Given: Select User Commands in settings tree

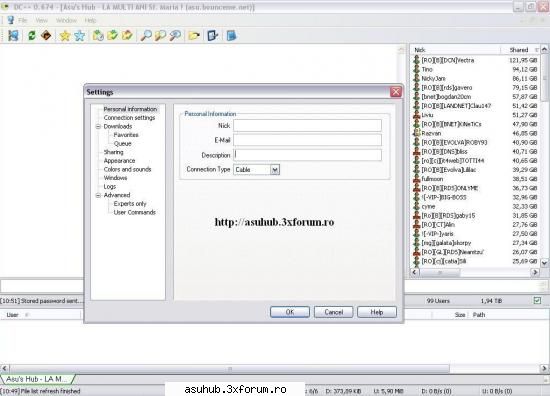Looking at the screenshot, I should (134, 212).
